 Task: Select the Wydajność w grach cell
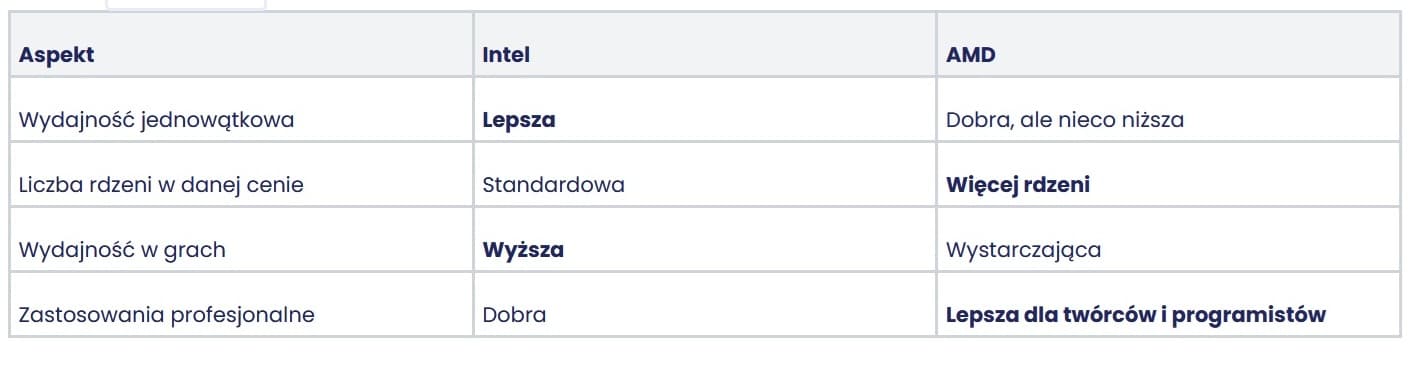coord(240,250)
